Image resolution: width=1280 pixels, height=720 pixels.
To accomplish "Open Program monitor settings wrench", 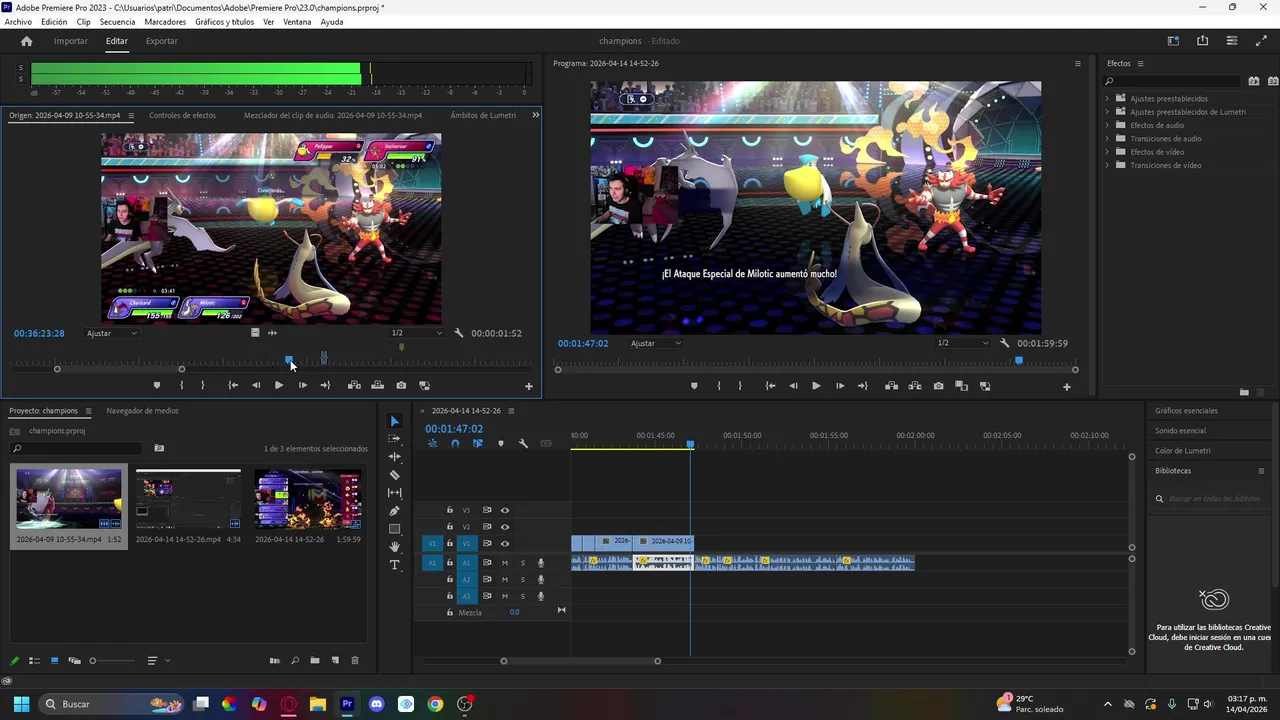I will (1005, 343).
